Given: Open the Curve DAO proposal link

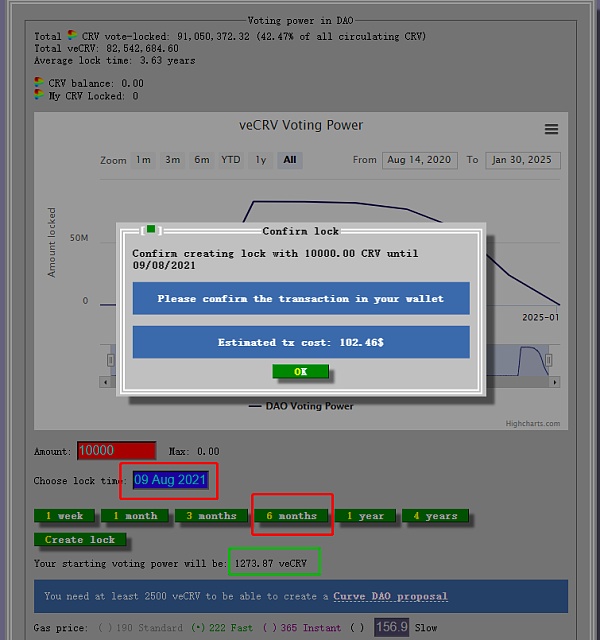Looking at the screenshot, I should coord(390,596).
